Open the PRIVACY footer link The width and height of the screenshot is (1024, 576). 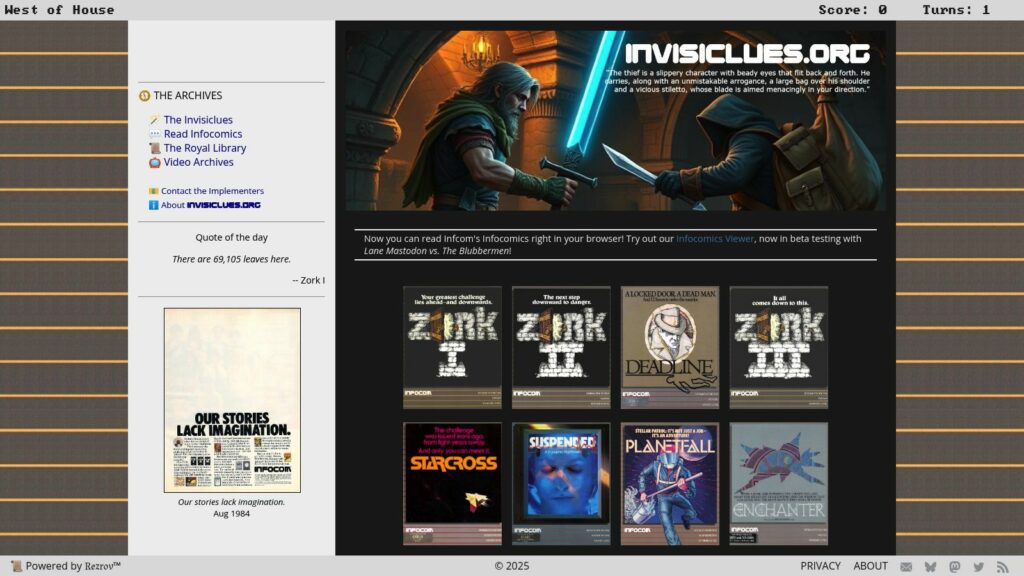tap(820, 566)
